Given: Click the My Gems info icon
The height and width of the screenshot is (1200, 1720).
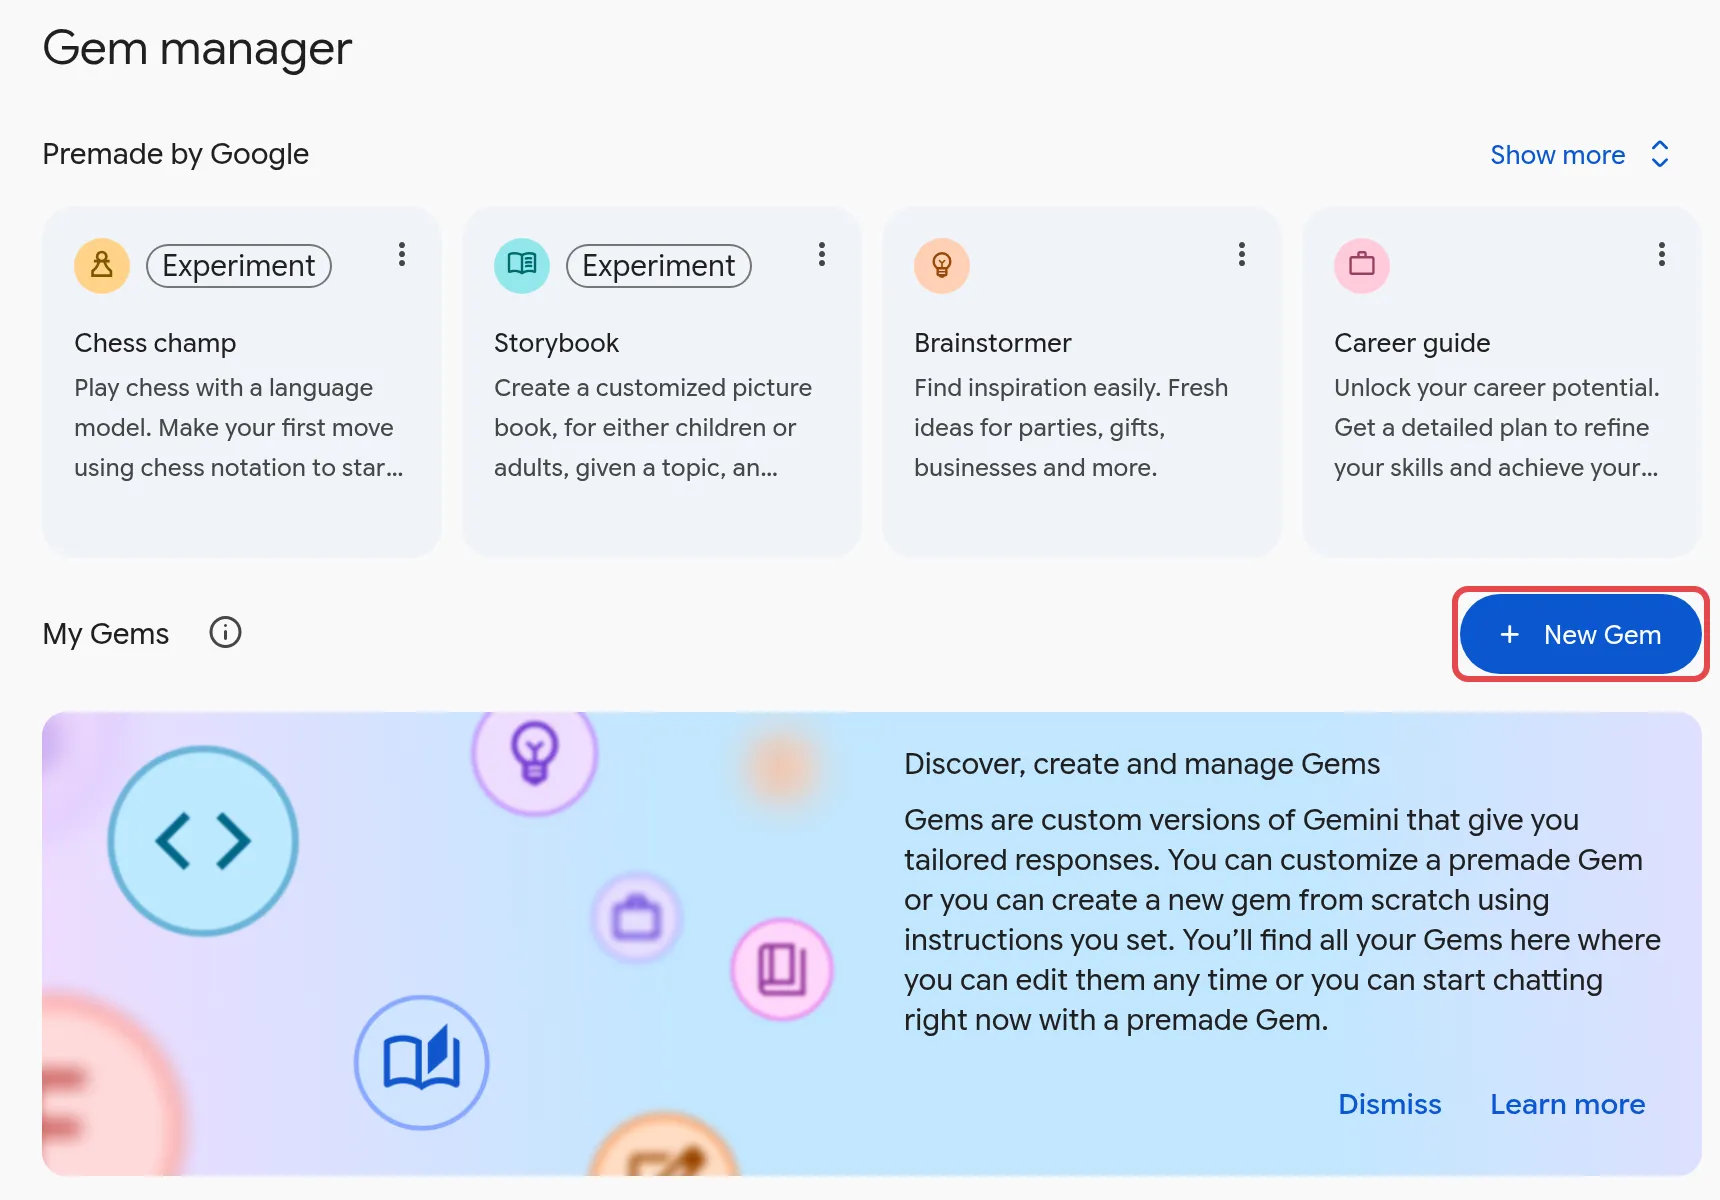Looking at the screenshot, I should [x=225, y=633].
